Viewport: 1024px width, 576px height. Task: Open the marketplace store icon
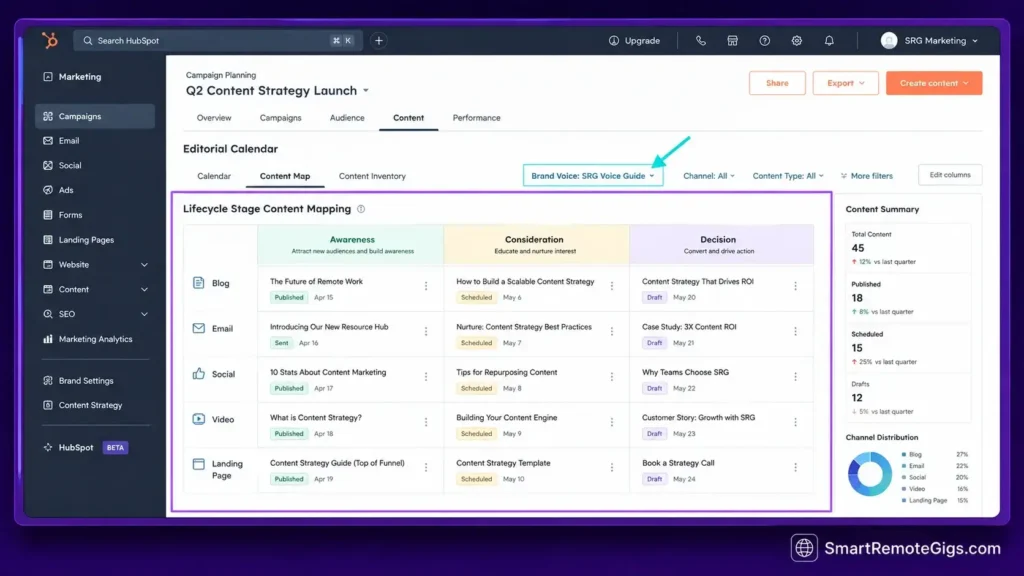[732, 40]
